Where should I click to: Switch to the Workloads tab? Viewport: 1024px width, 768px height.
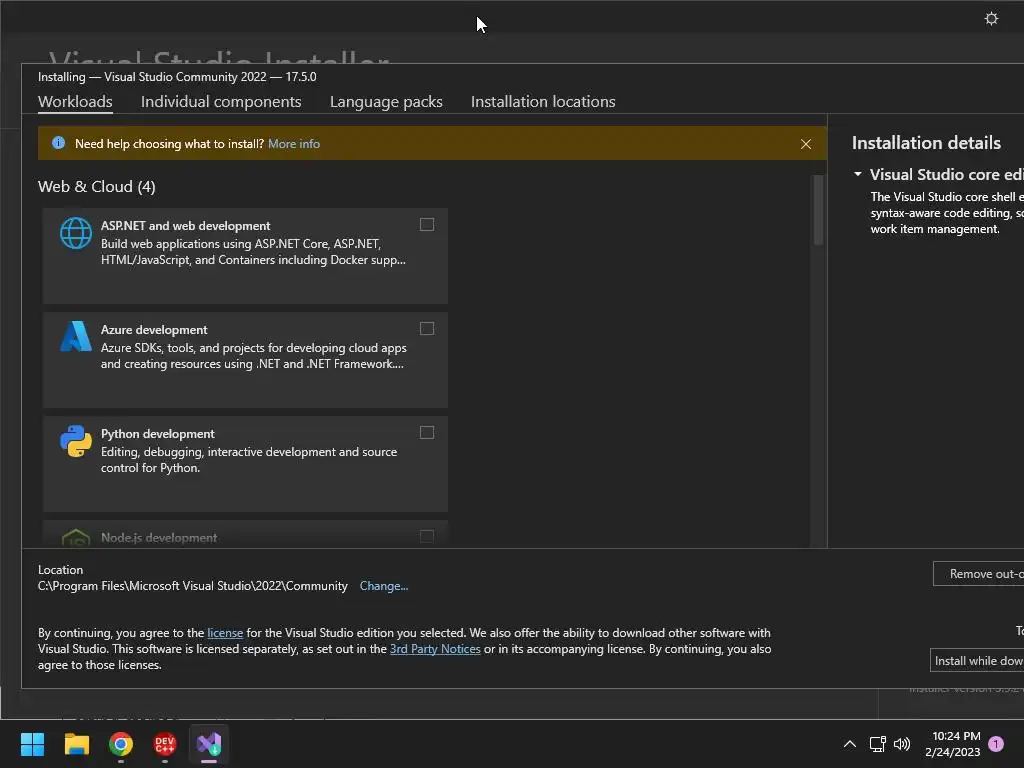pyautogui.click(x=75, y=102)
